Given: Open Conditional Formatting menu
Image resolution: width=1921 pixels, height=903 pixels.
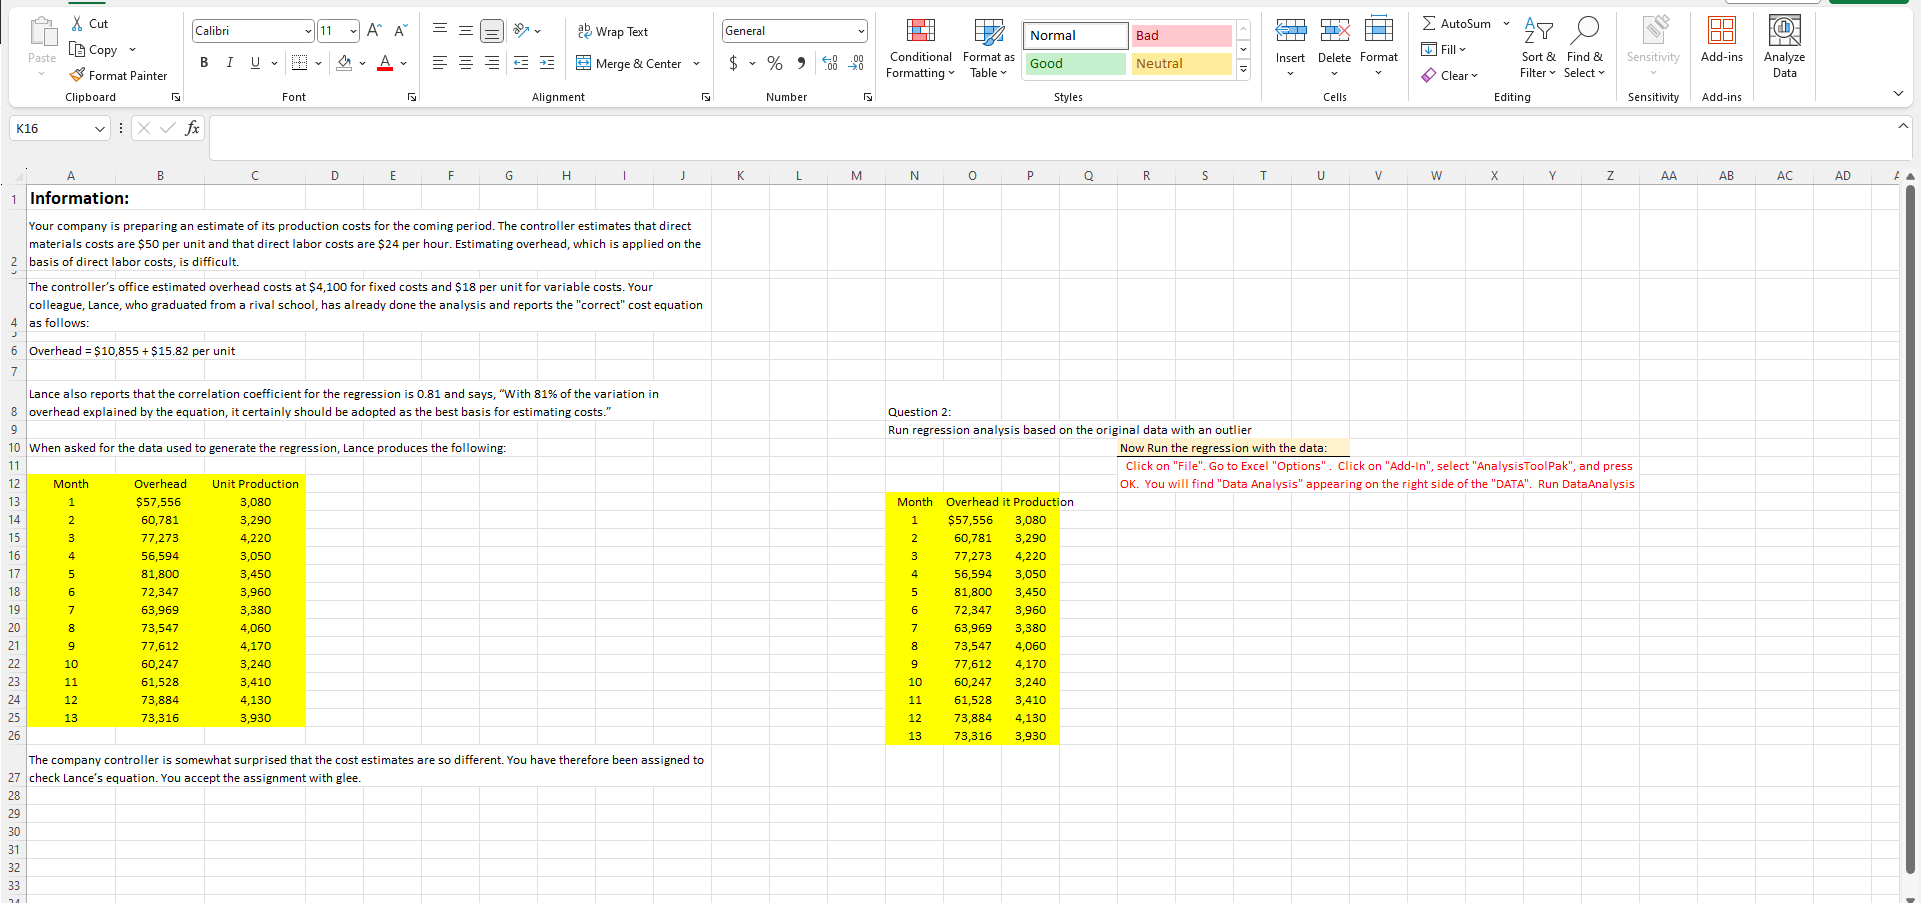Looking at the screenshot, I should [x=920, y=48].
